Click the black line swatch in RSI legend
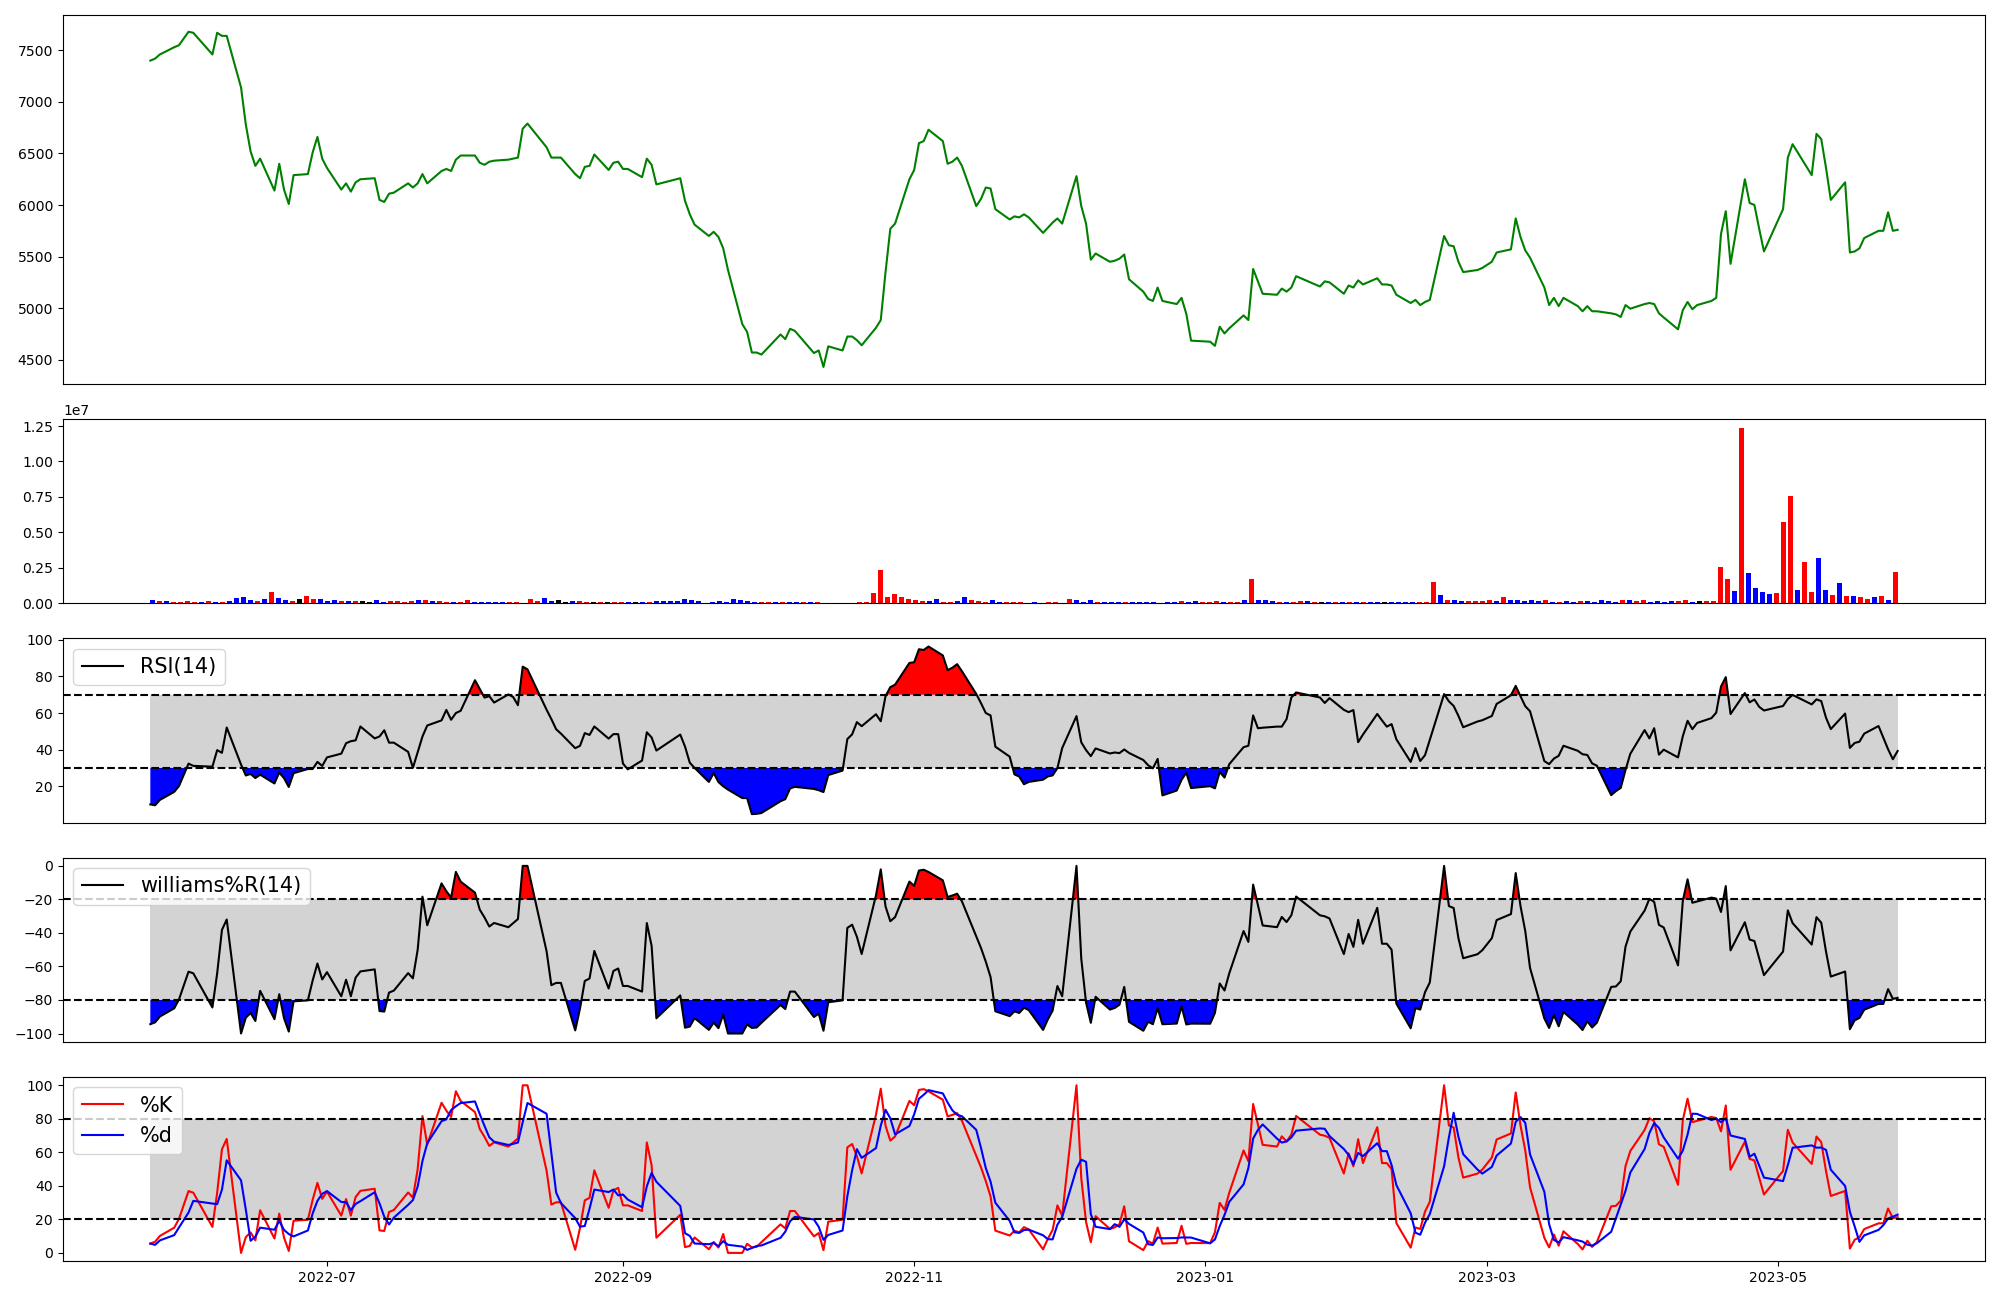2000x1300 pixels. 102,666
